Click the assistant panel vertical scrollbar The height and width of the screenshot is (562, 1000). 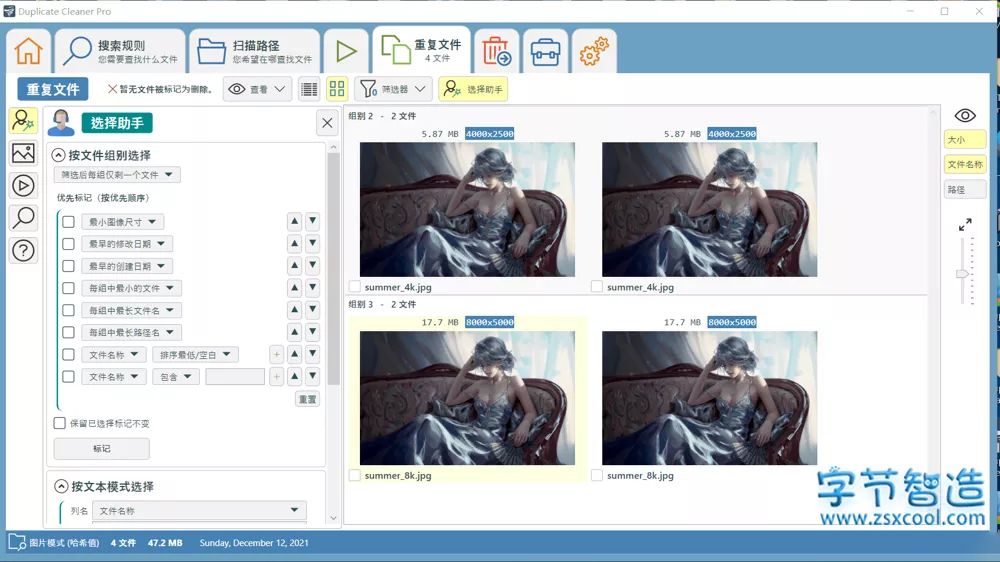pyautogui.click(x=333, y=268)
